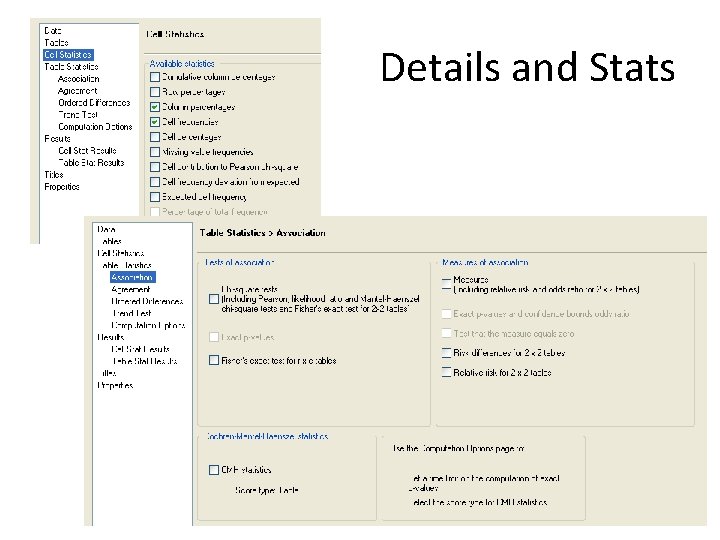Select highlighted Association in lower tree
Screen dimensions: 720x540
click(133, 277)
